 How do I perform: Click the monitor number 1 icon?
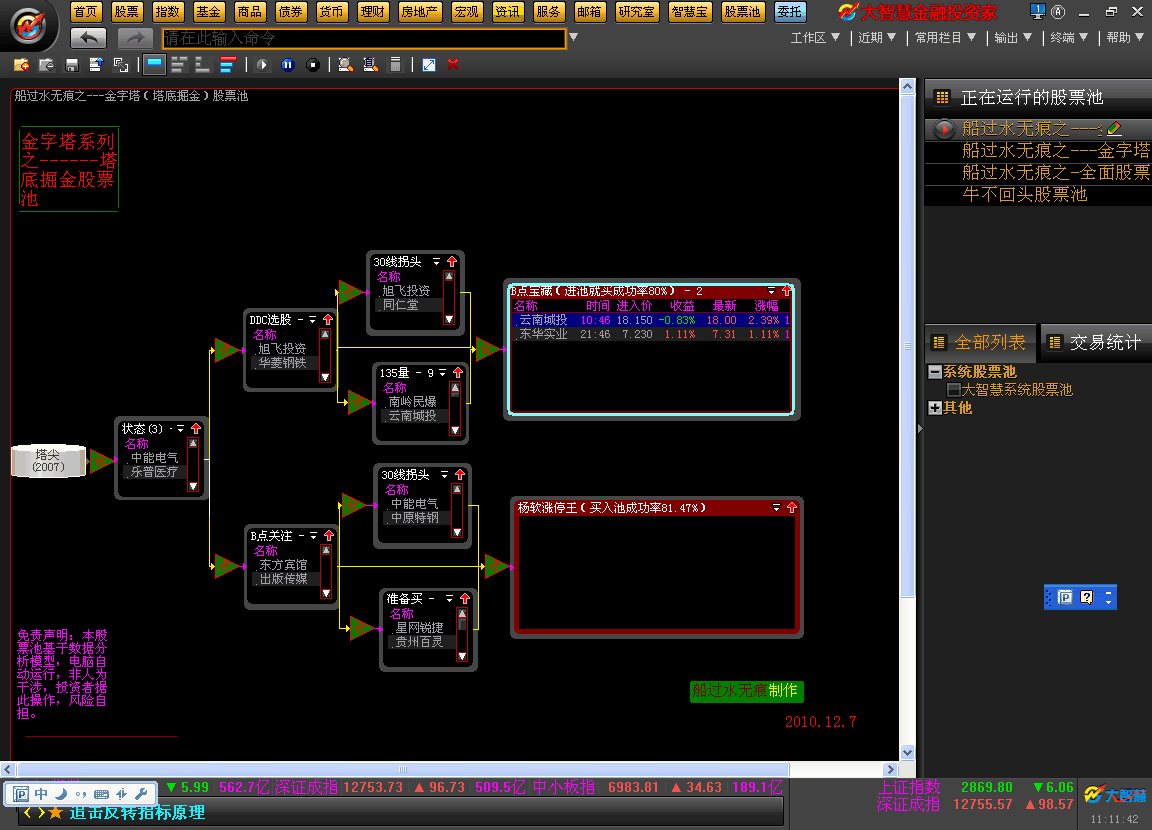(1037, 11)
